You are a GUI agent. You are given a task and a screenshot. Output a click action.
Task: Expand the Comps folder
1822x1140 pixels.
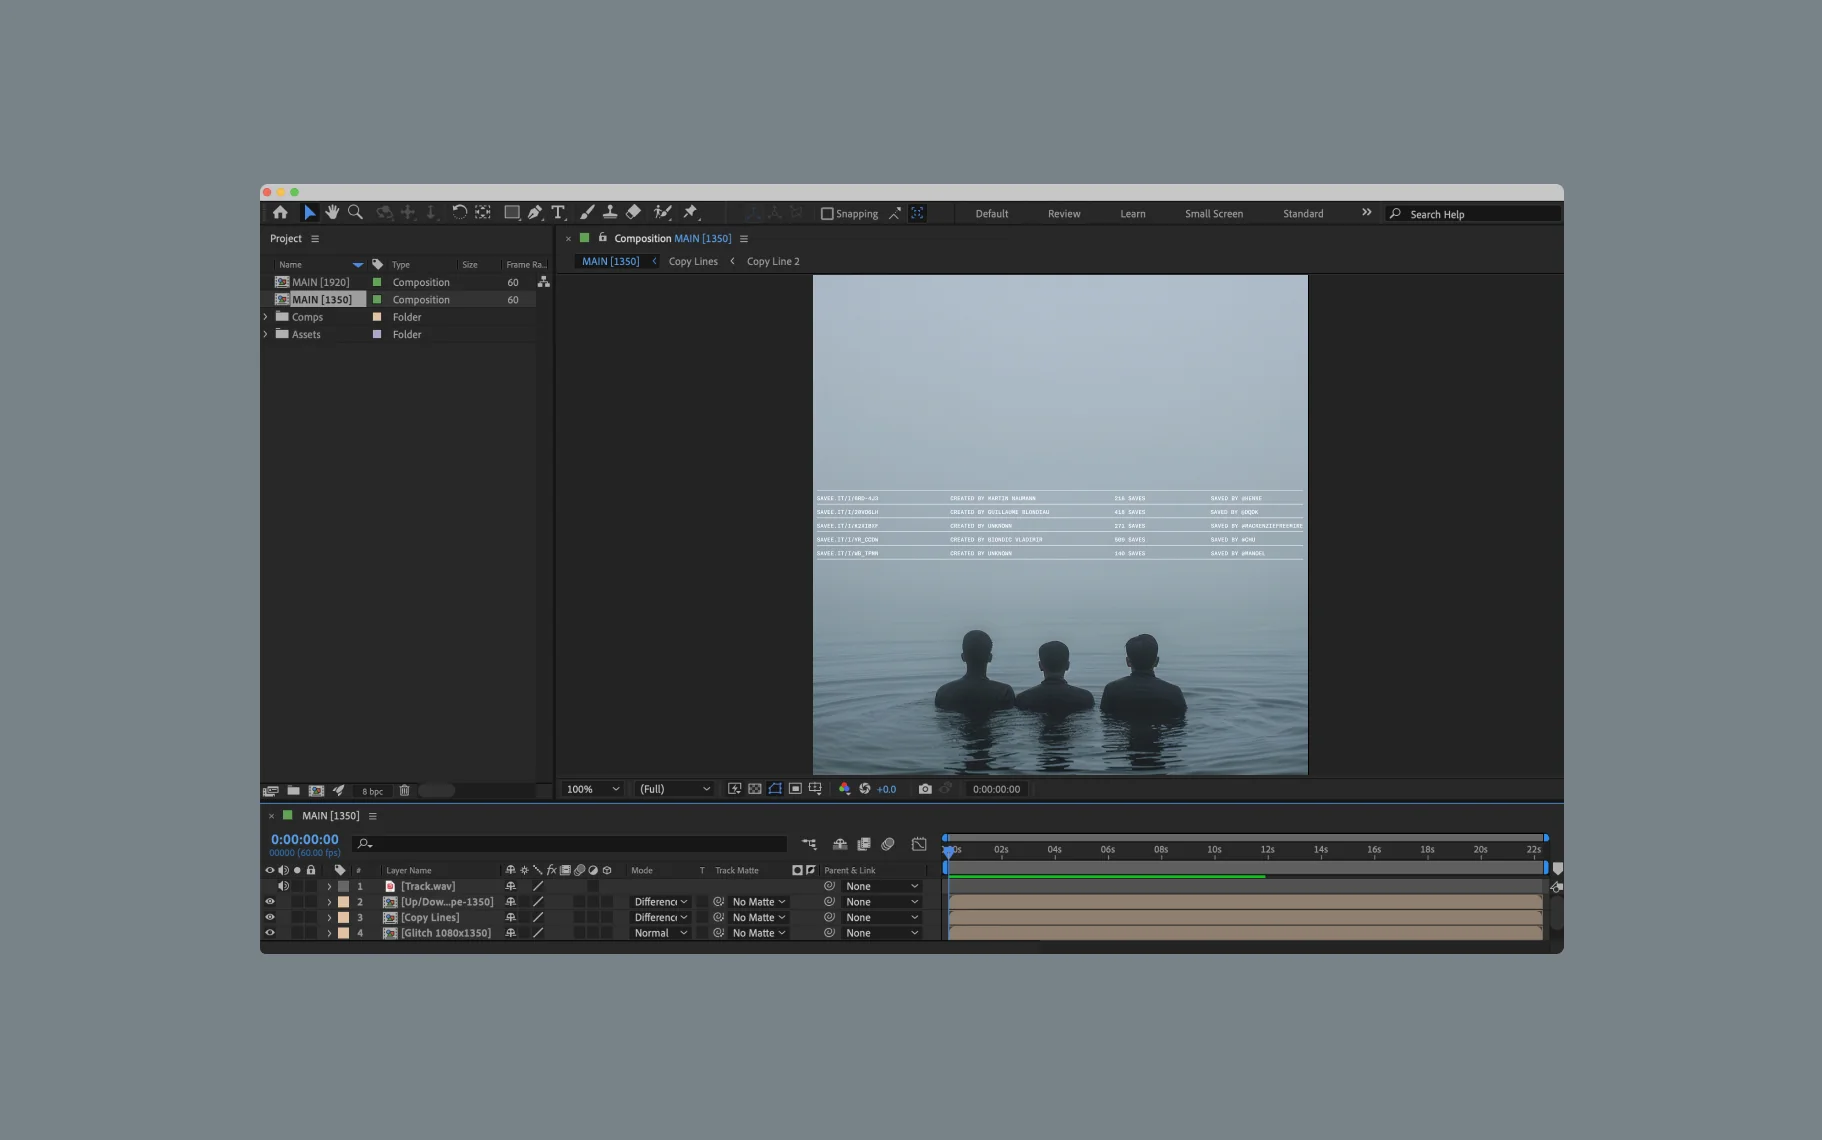[x=266, y=317]
